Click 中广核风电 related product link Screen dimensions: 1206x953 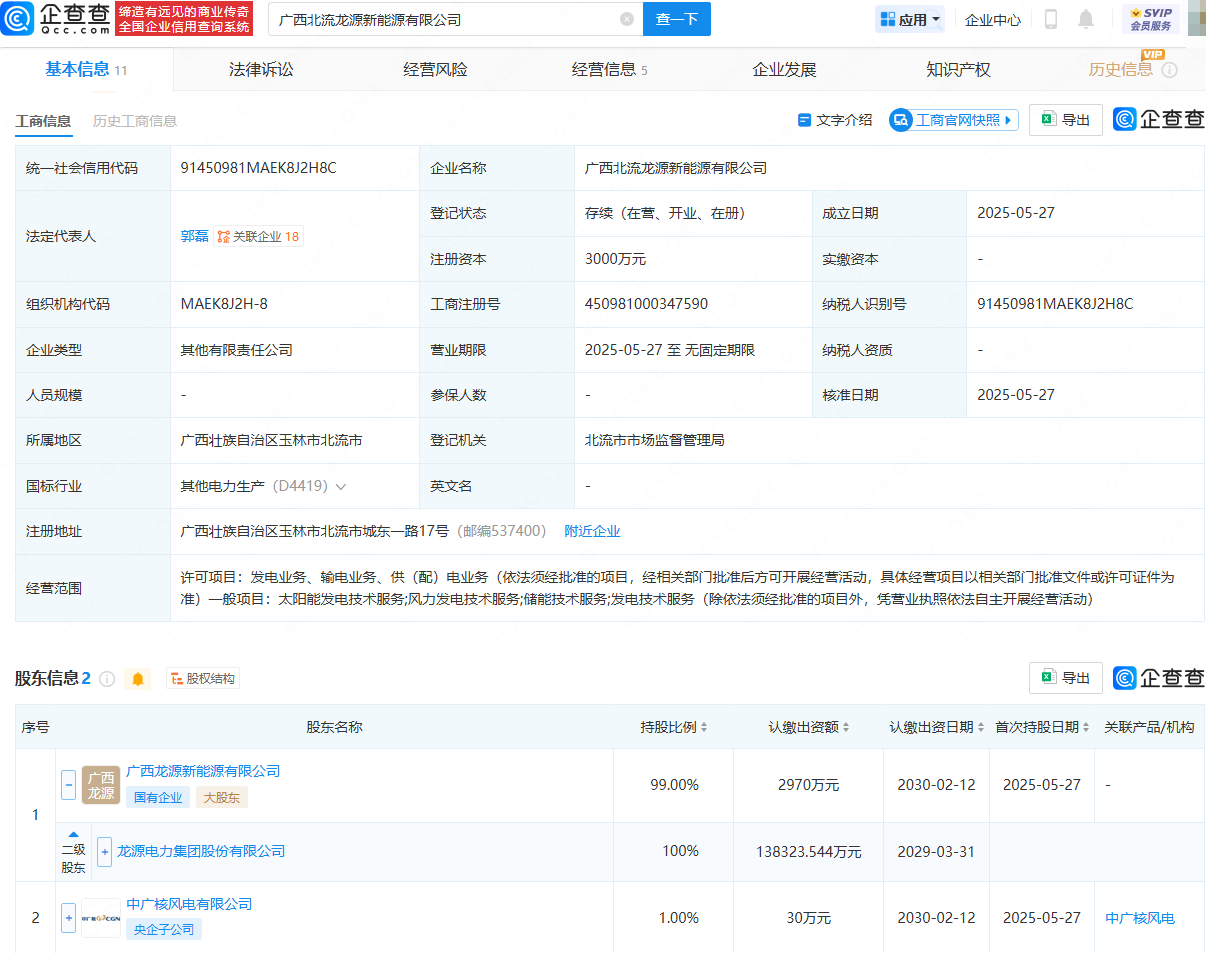coord(1140,918)
